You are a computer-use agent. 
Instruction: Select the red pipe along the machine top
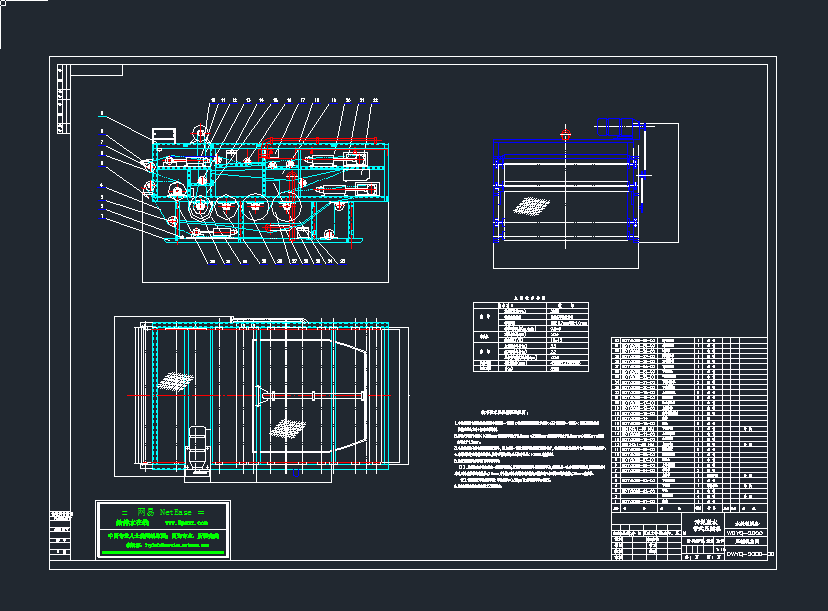click(x=320, y=140)
